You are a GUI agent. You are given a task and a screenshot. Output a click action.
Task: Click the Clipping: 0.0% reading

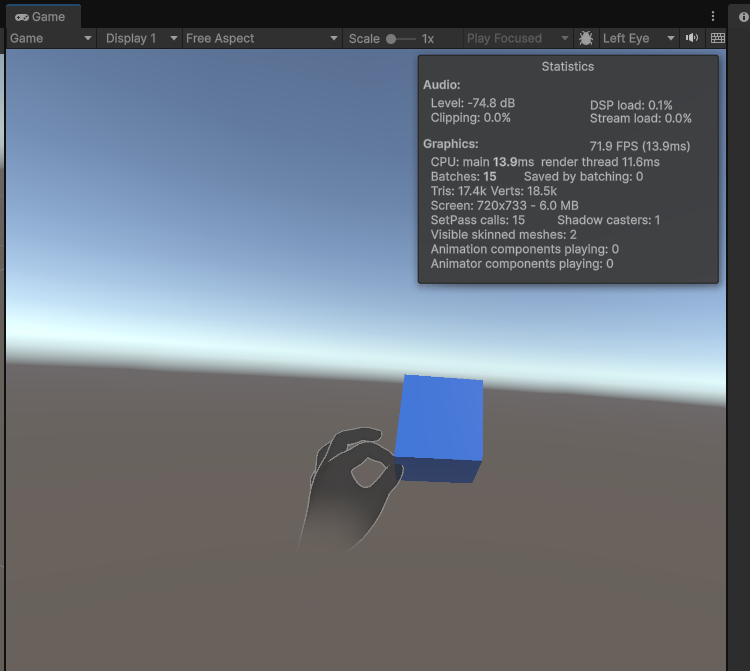pyautogui.click(x=470, y=118)
